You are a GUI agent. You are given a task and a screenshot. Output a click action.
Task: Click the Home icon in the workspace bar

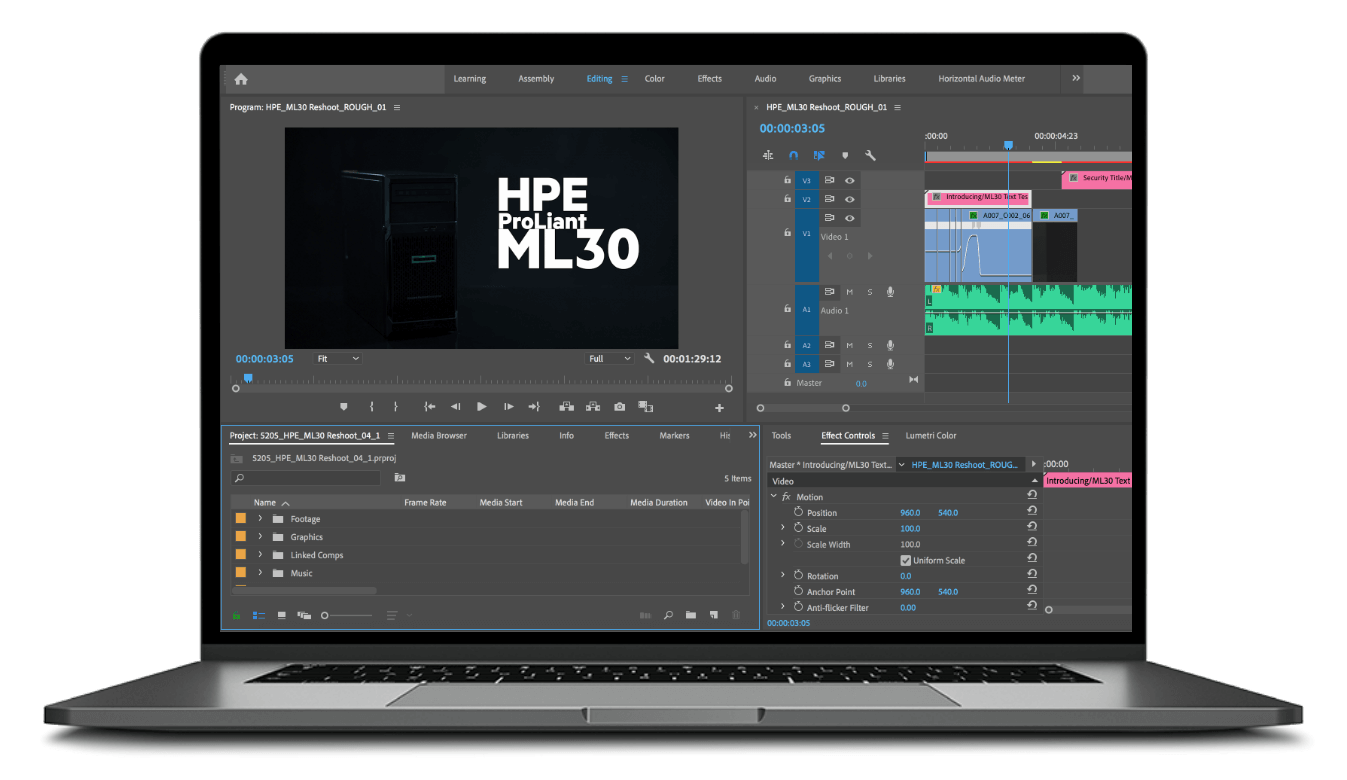pos(241,79)
